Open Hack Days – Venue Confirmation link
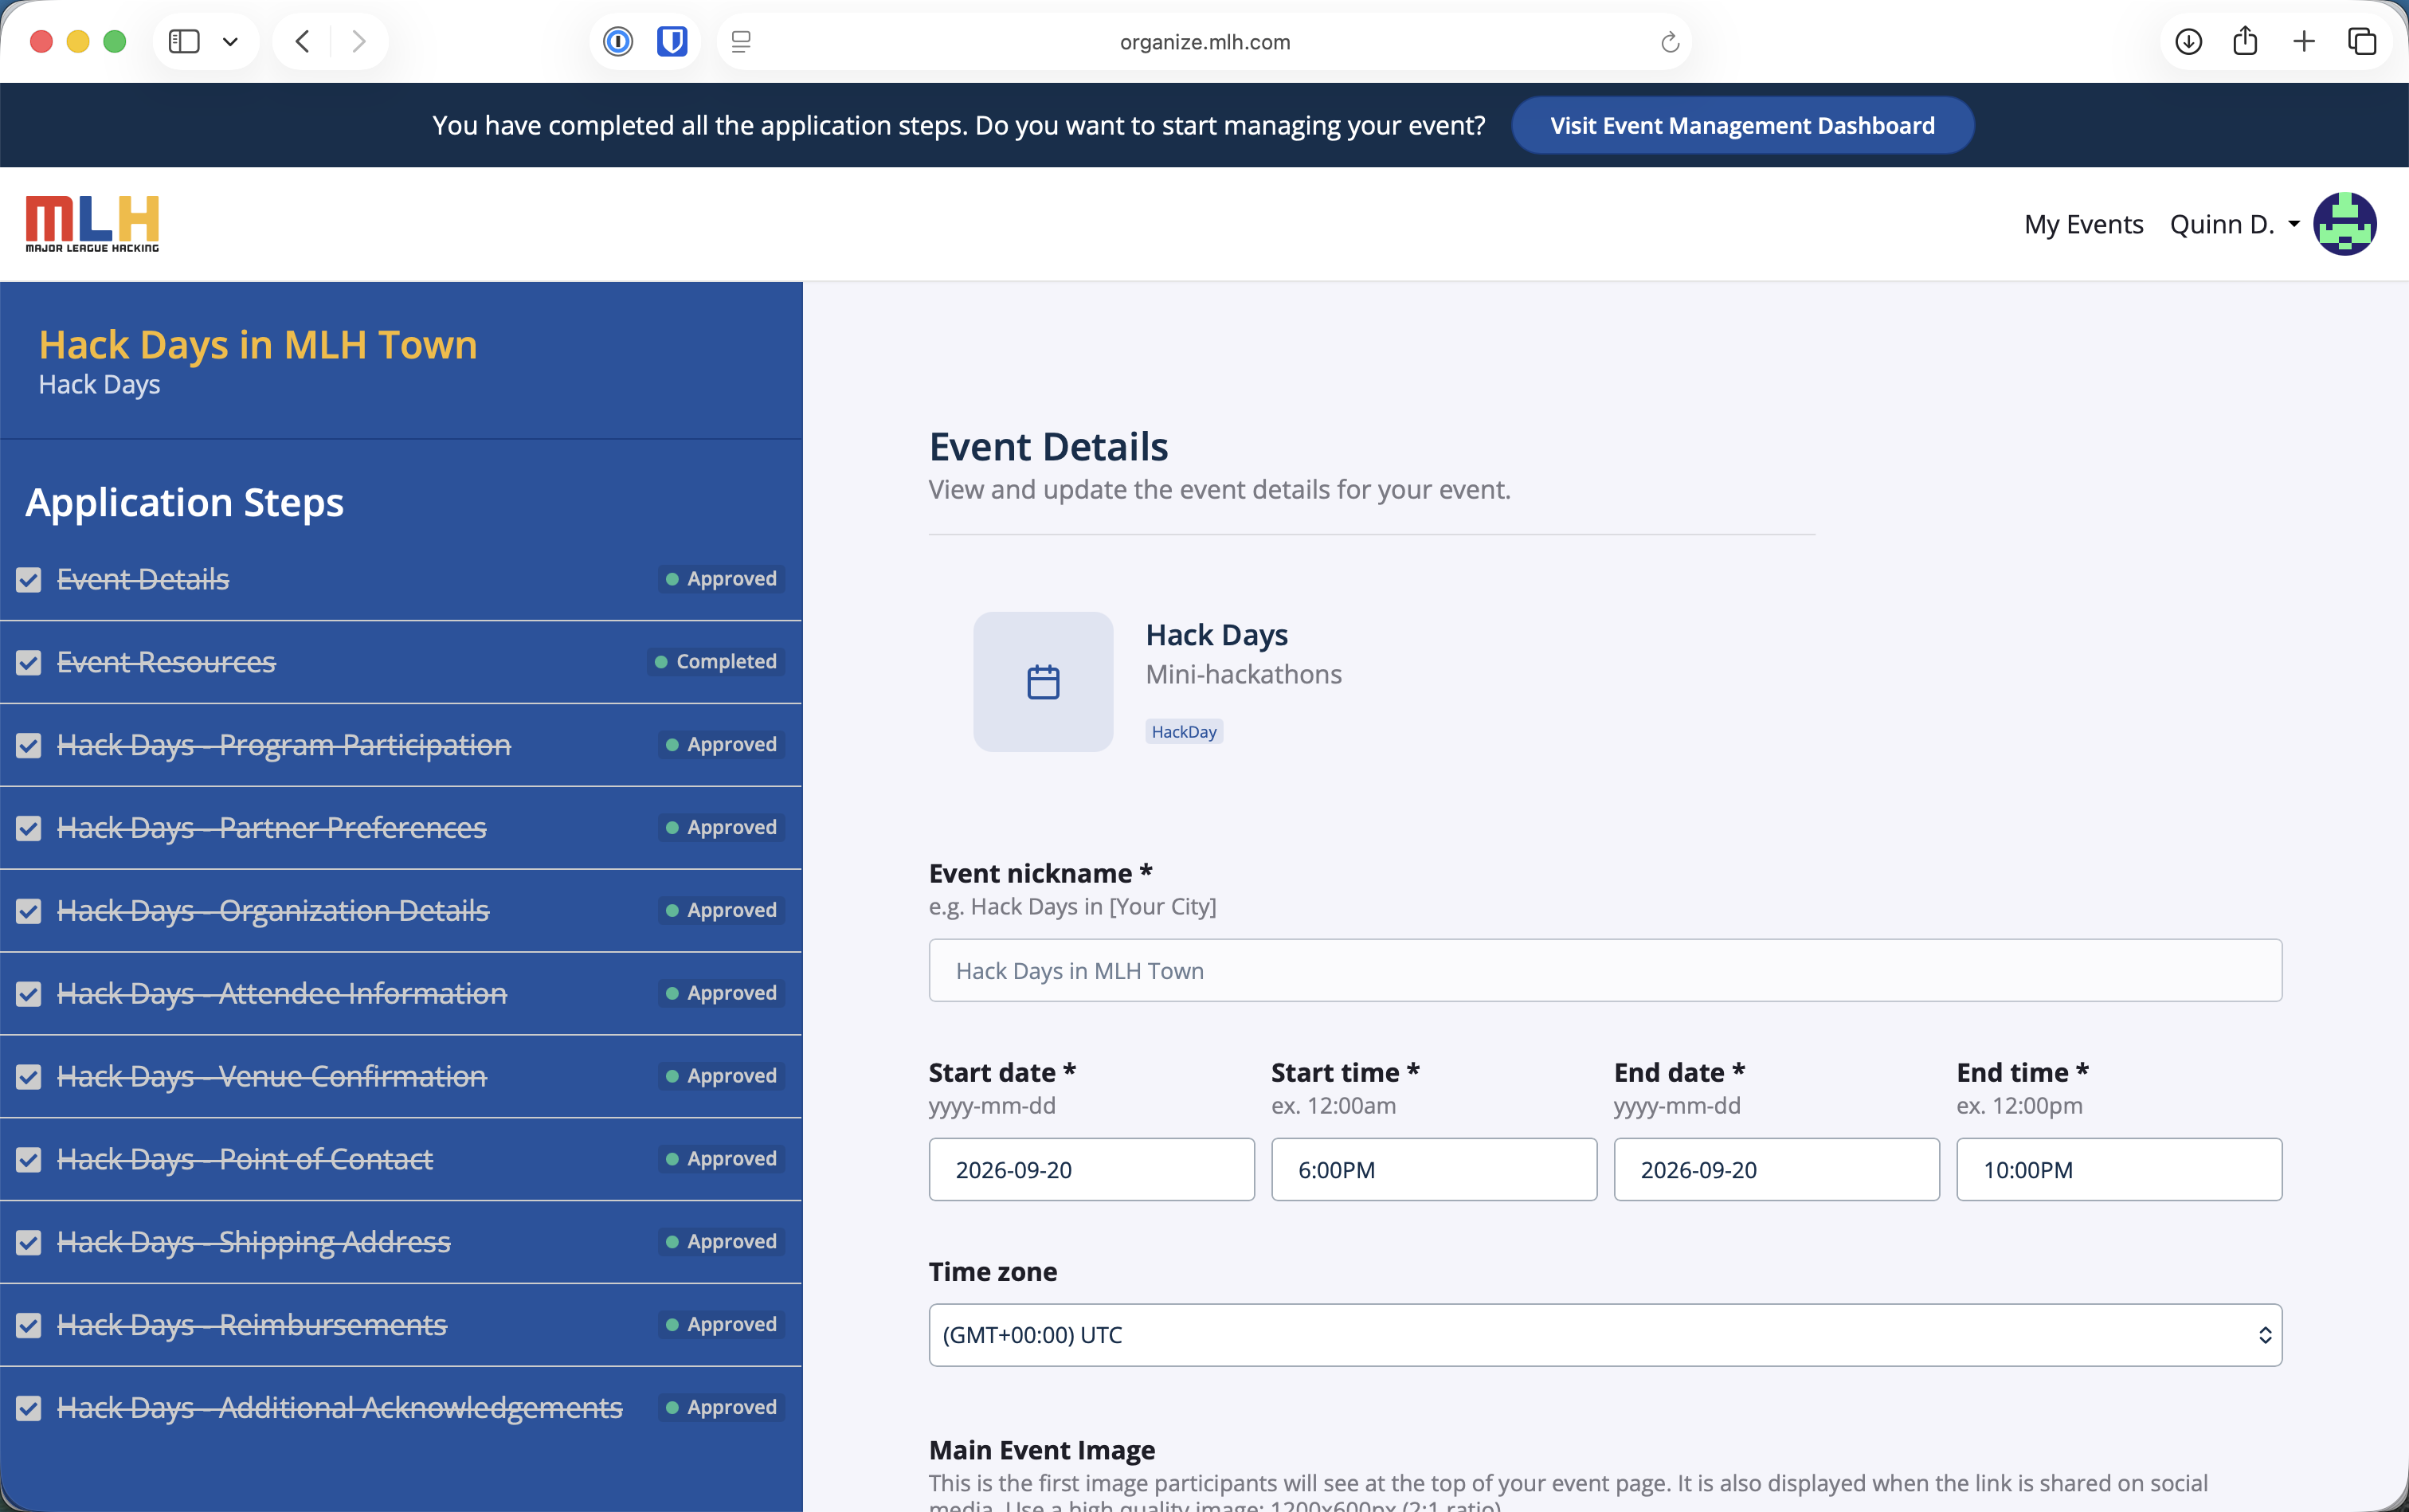 (x=272, y=1076)
